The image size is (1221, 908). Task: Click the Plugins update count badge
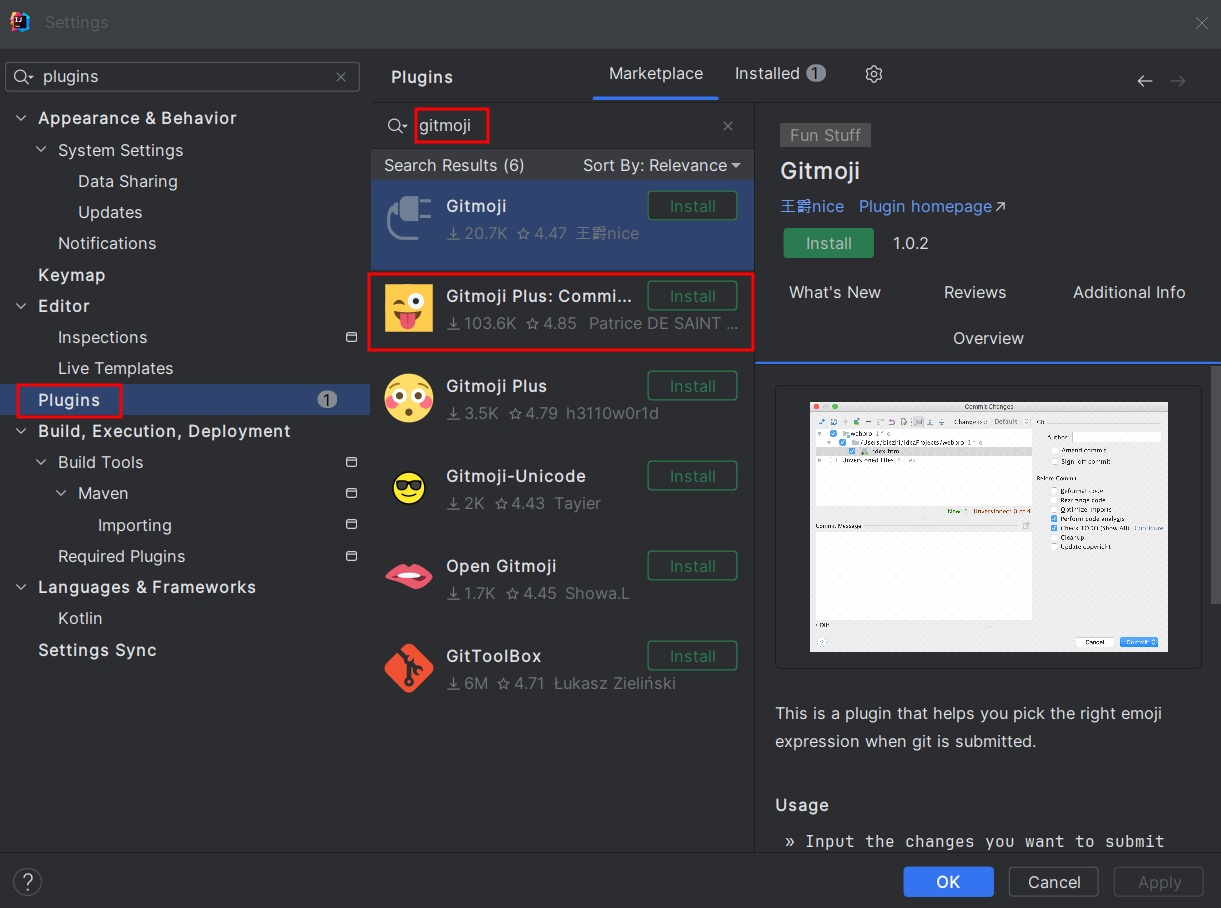click(327, 400)
